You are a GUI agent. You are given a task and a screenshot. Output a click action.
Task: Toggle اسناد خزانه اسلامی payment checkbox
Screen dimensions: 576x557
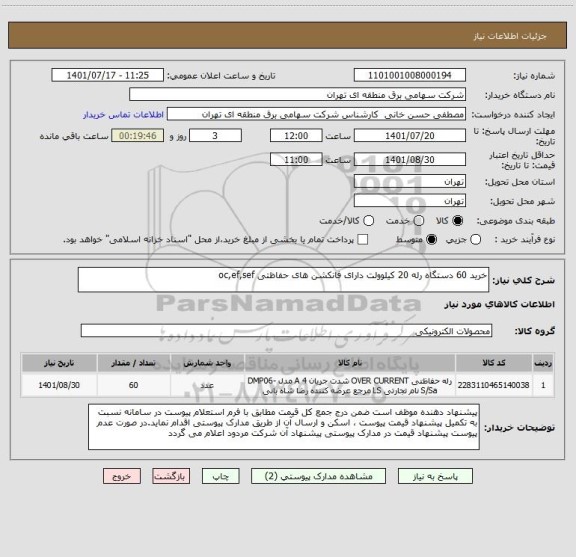pos(363,240)
